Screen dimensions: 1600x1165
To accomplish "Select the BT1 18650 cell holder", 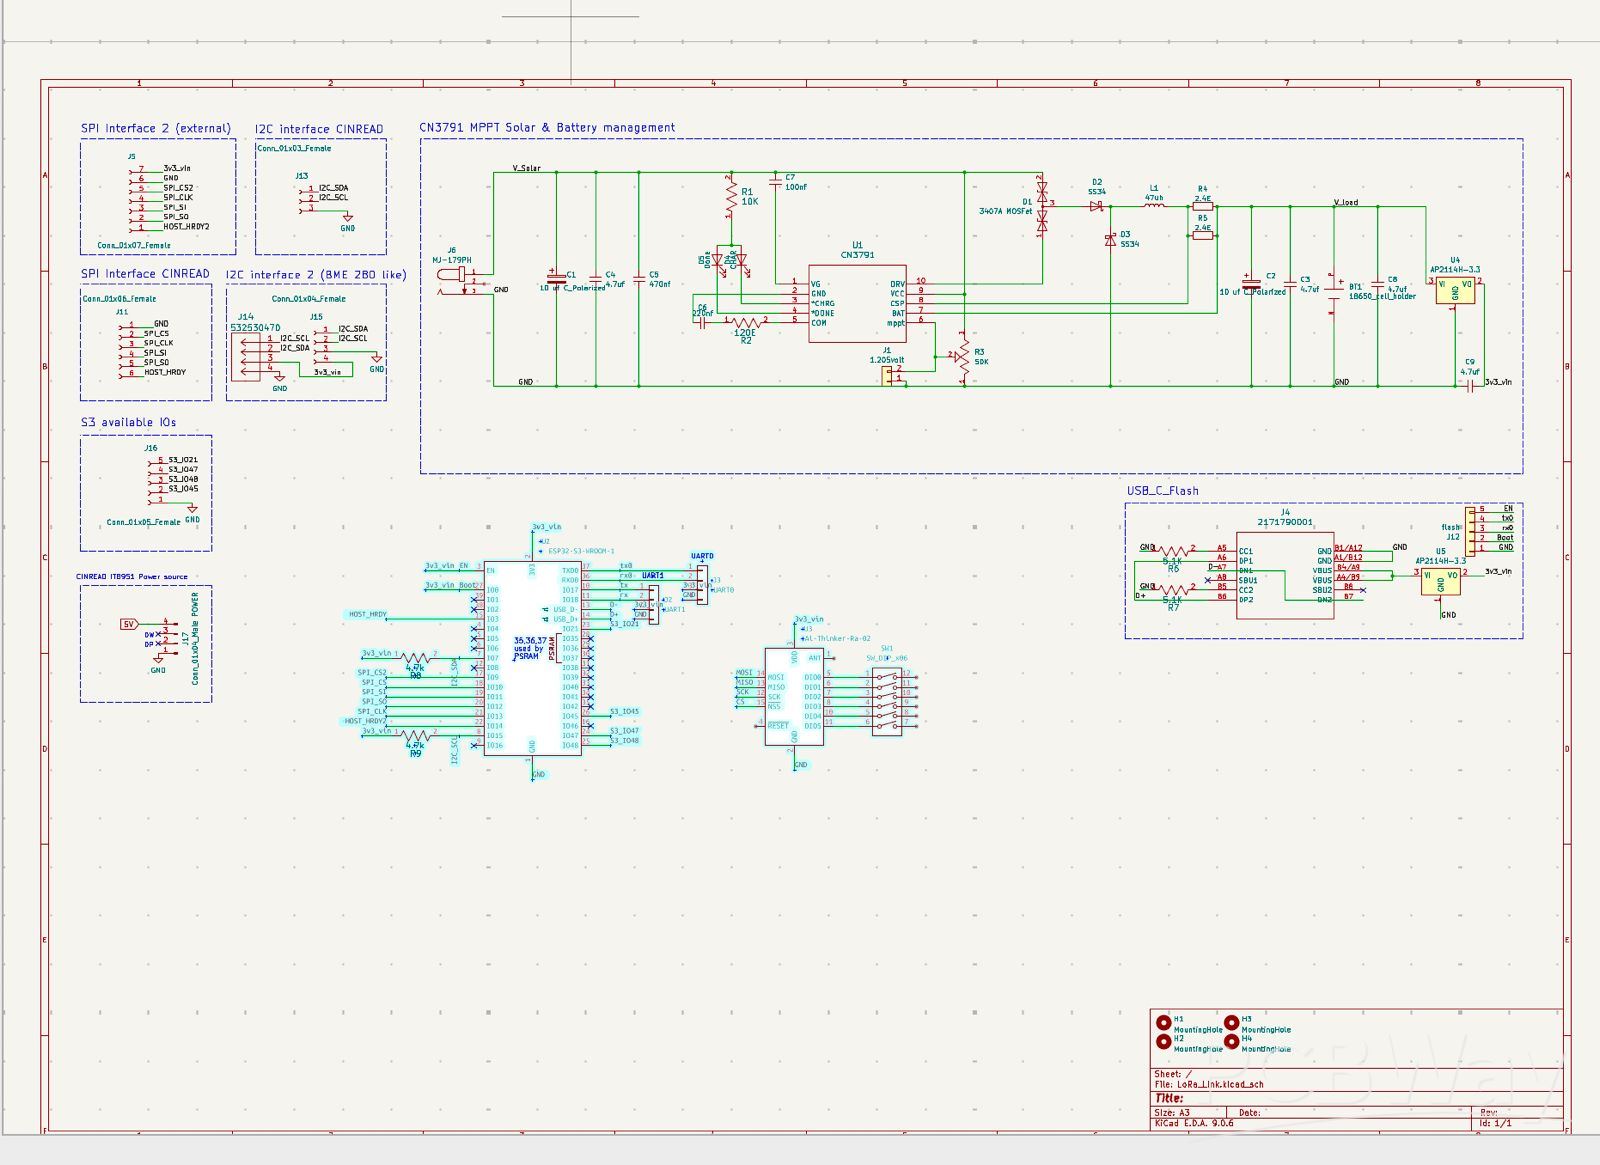I will (1334, 293).
